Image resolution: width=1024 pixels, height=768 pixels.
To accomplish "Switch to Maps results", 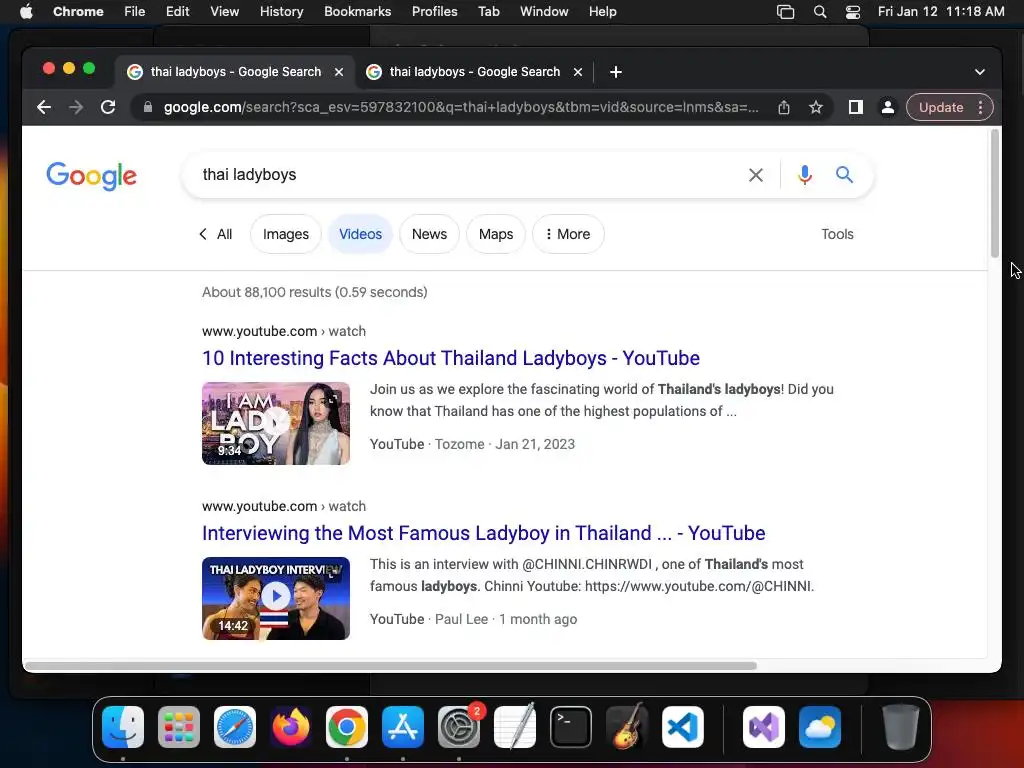I will [x=496, y=234].
